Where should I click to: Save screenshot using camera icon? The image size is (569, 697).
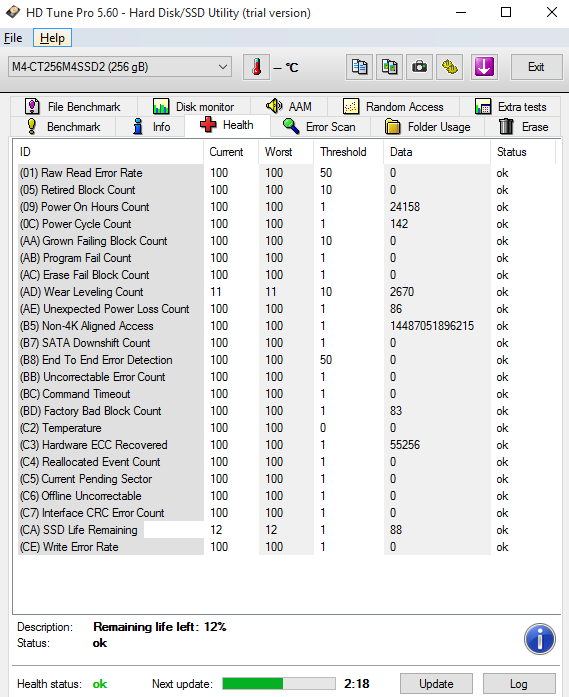coord(419,68)
